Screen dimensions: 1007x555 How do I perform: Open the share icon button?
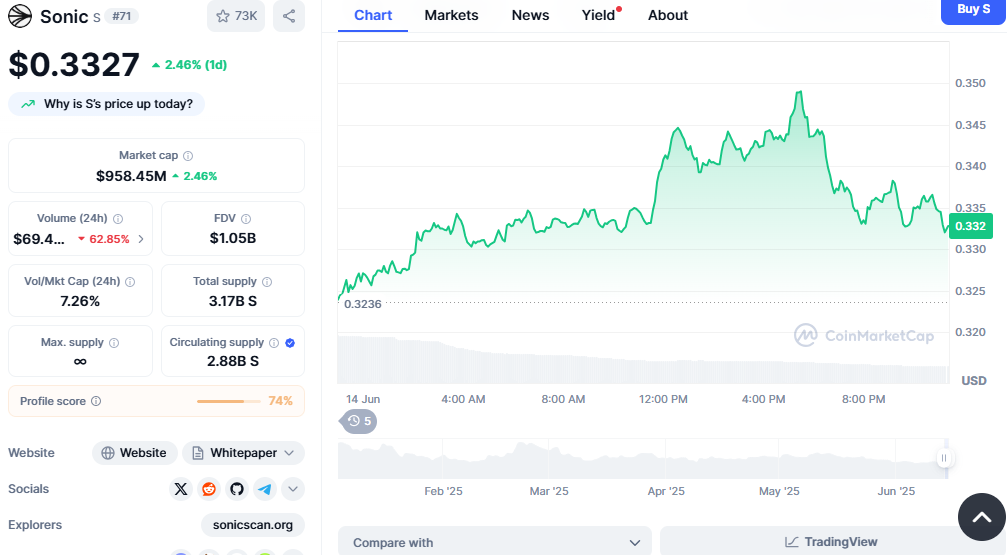289,16
